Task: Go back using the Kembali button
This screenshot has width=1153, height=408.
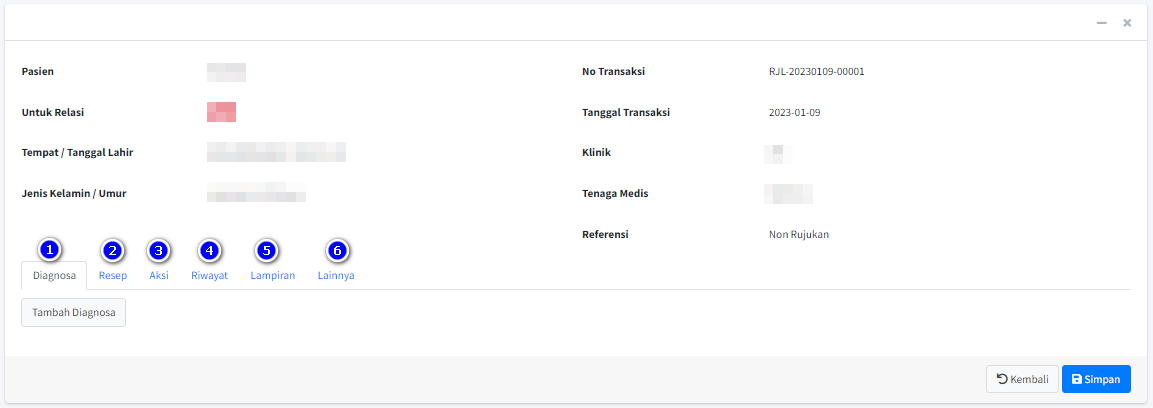Action: point(1022,379)
